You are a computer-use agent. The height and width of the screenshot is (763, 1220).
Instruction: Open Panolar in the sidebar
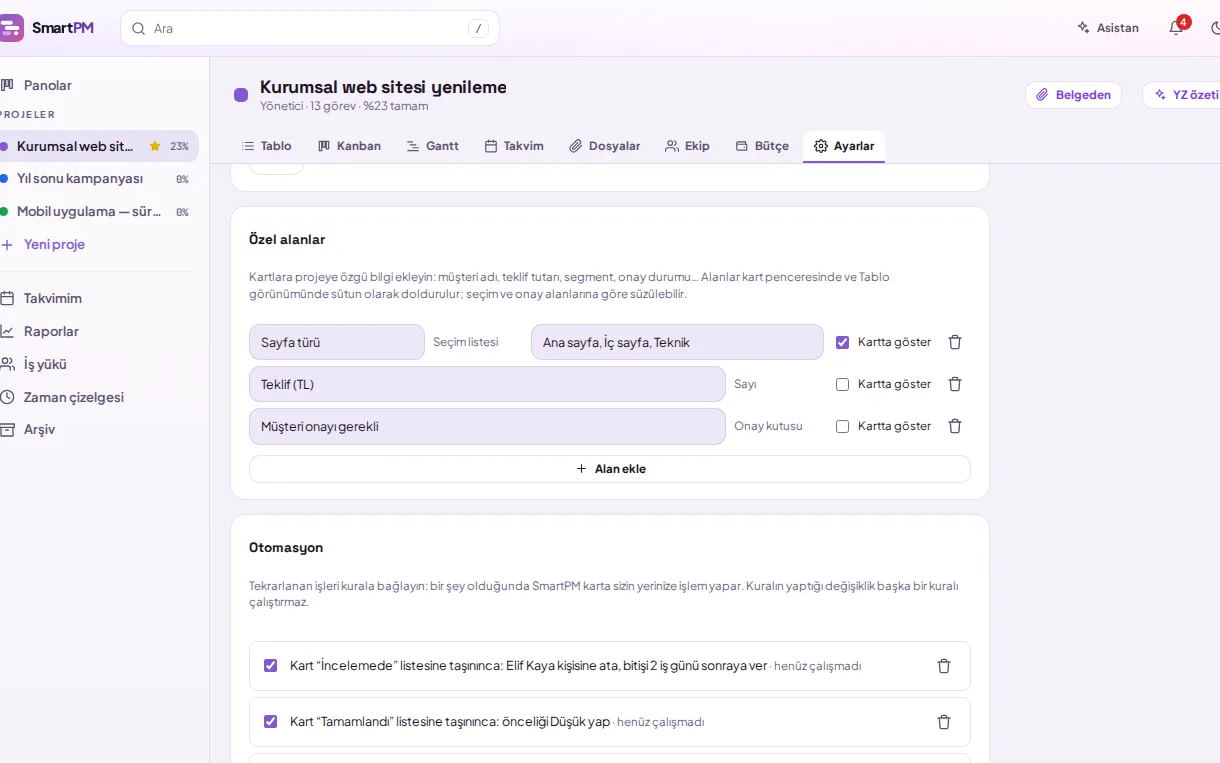point(99,86)
